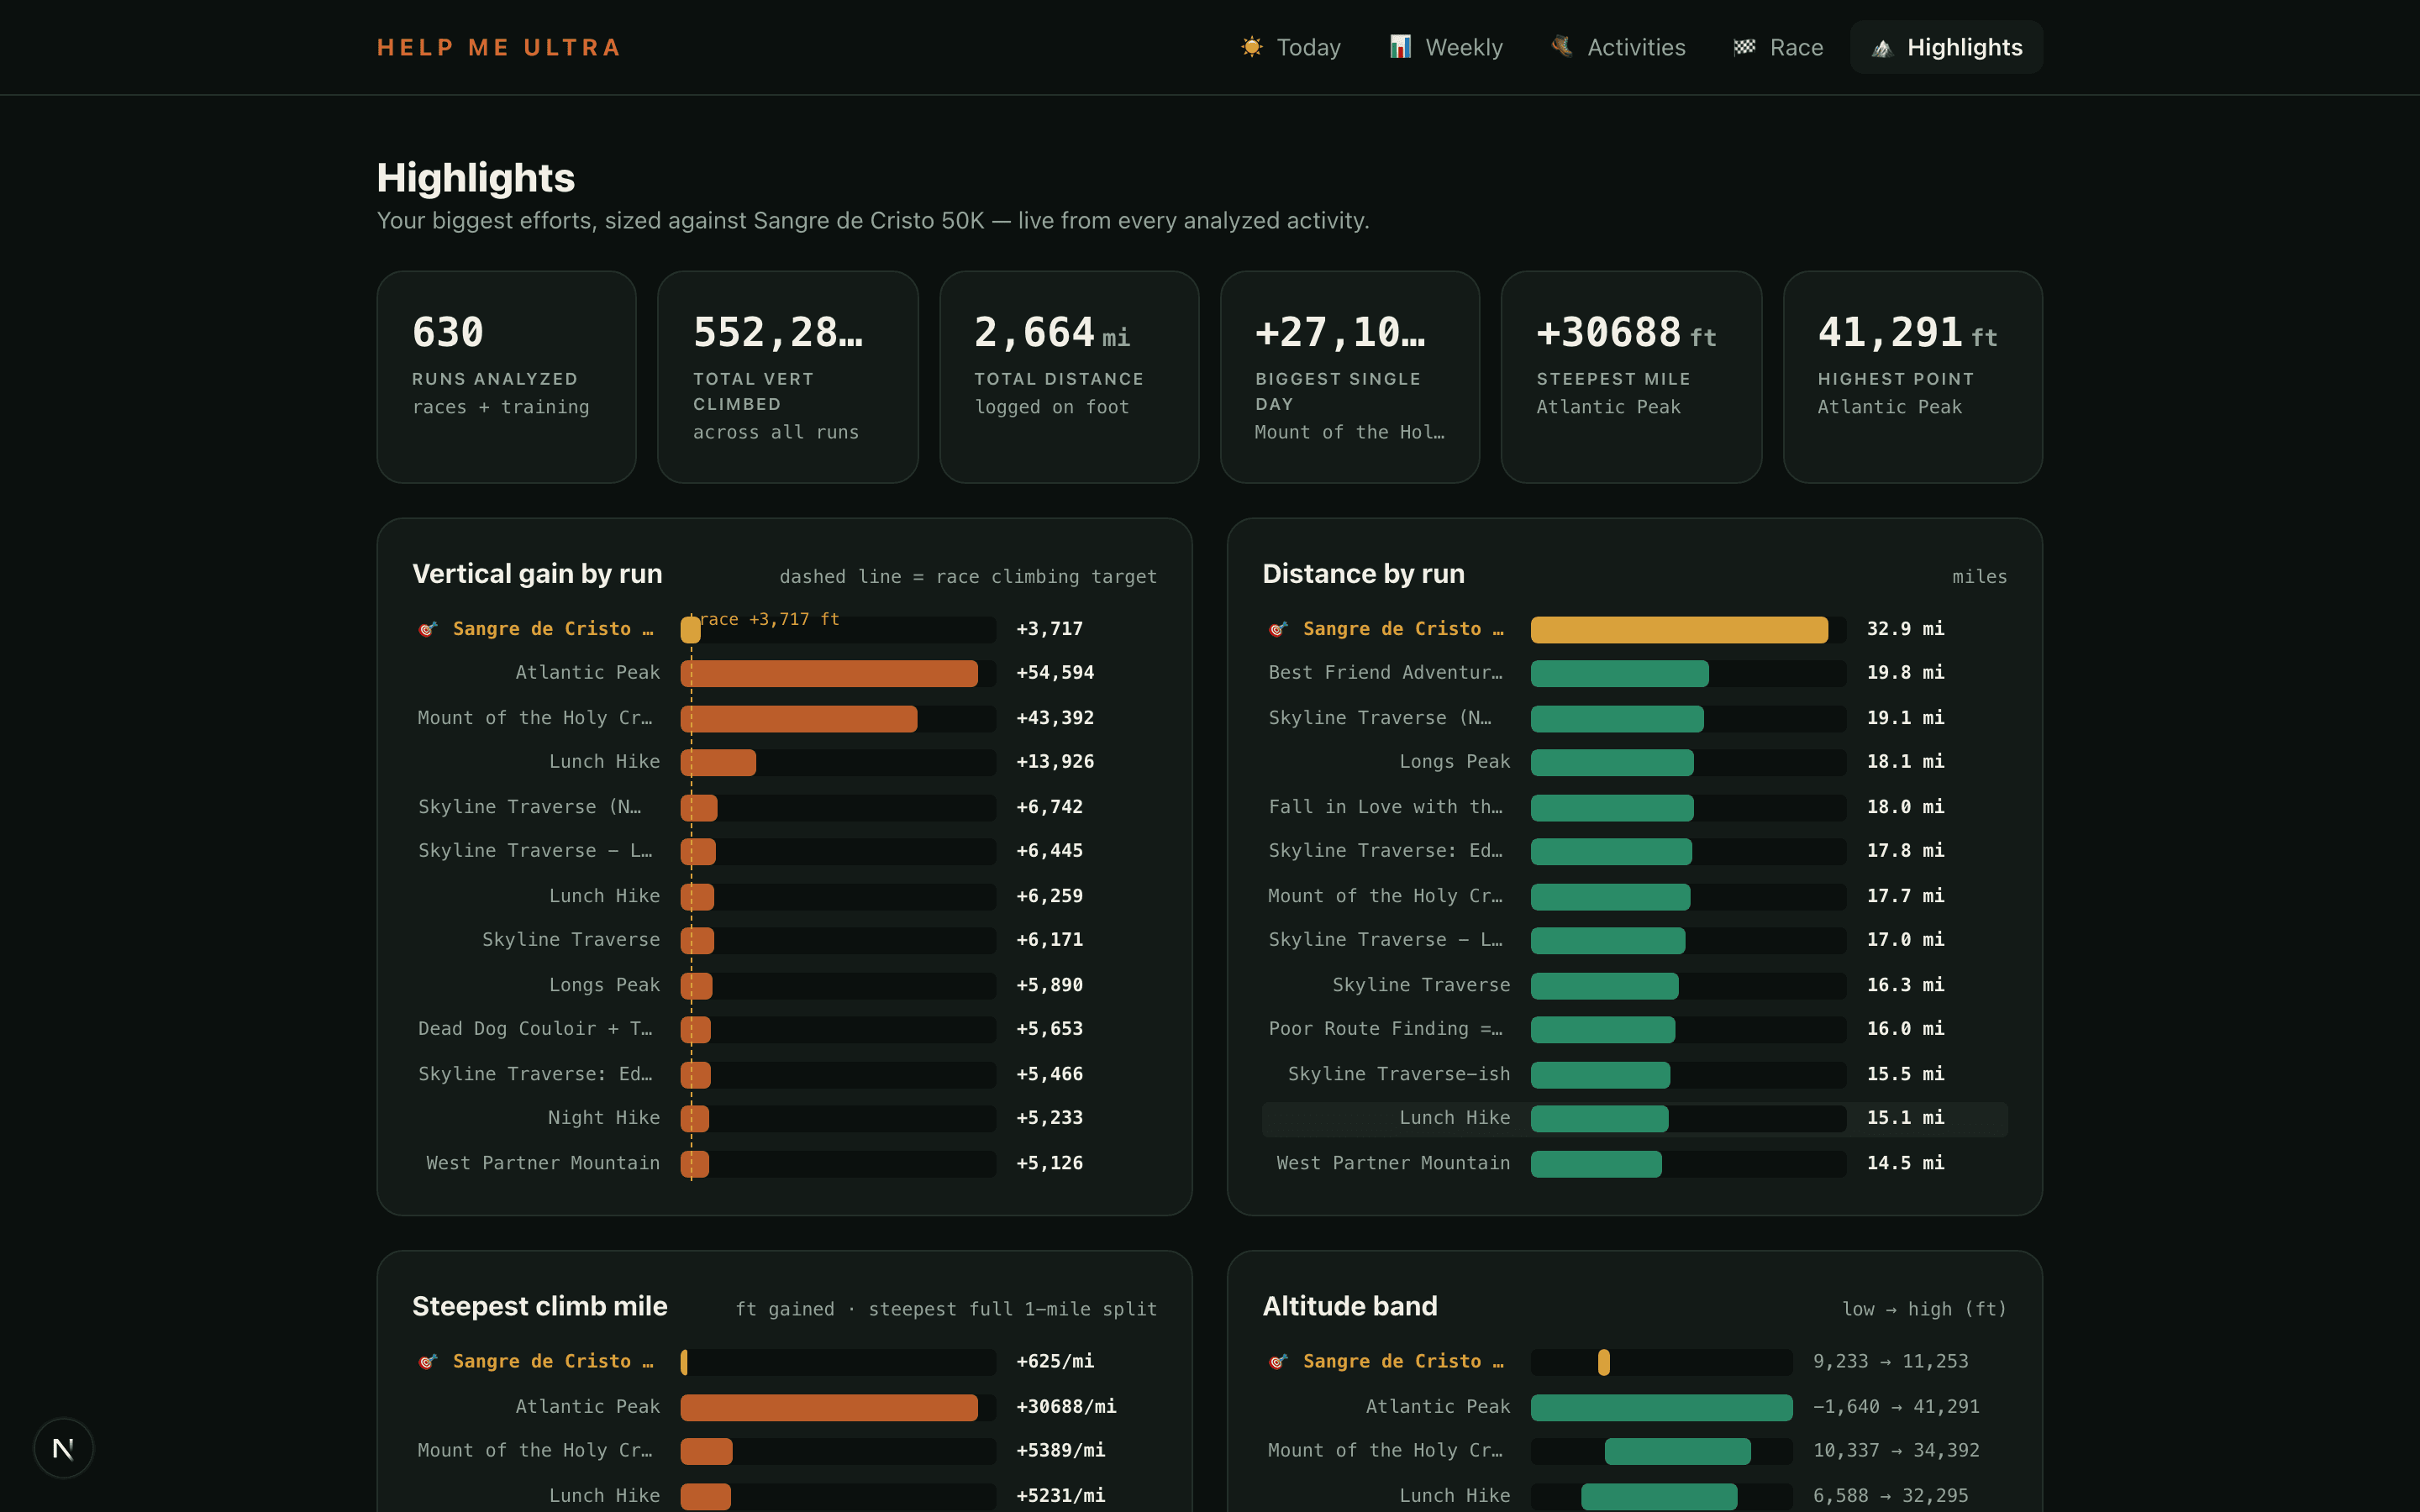Click target icon in Steepest climb mile

tap(428, 1361)
